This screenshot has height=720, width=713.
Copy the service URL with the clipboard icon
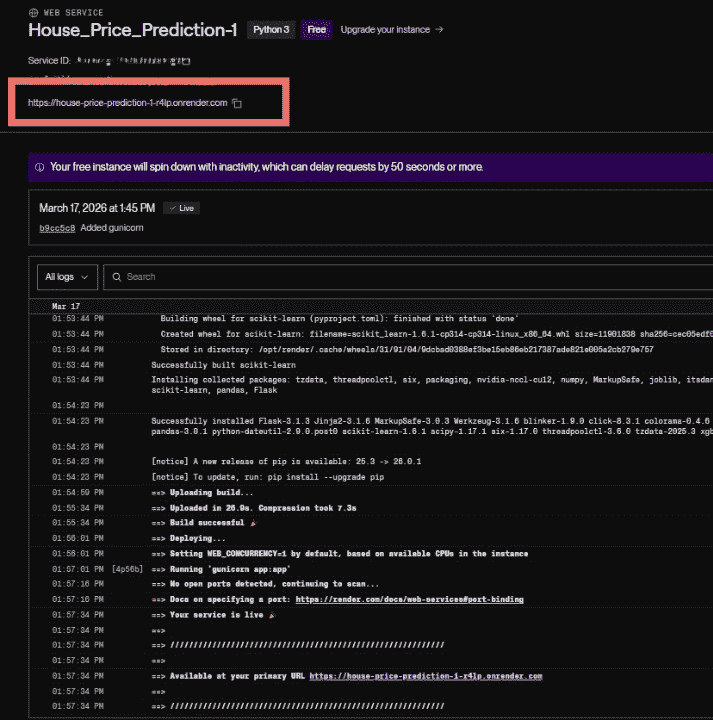(x=237, y=103)
